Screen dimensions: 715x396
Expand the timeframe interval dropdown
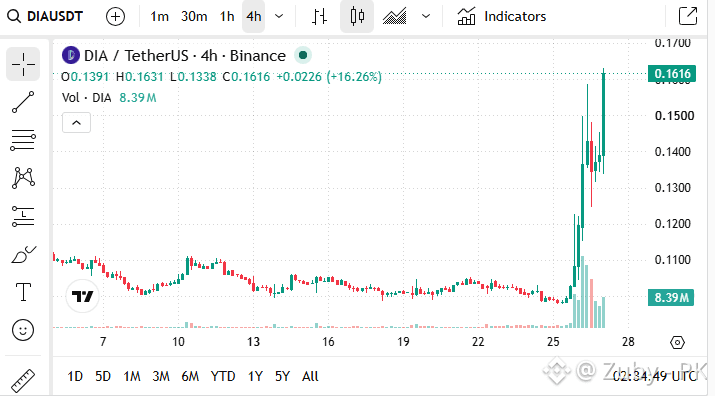point(279,16)
